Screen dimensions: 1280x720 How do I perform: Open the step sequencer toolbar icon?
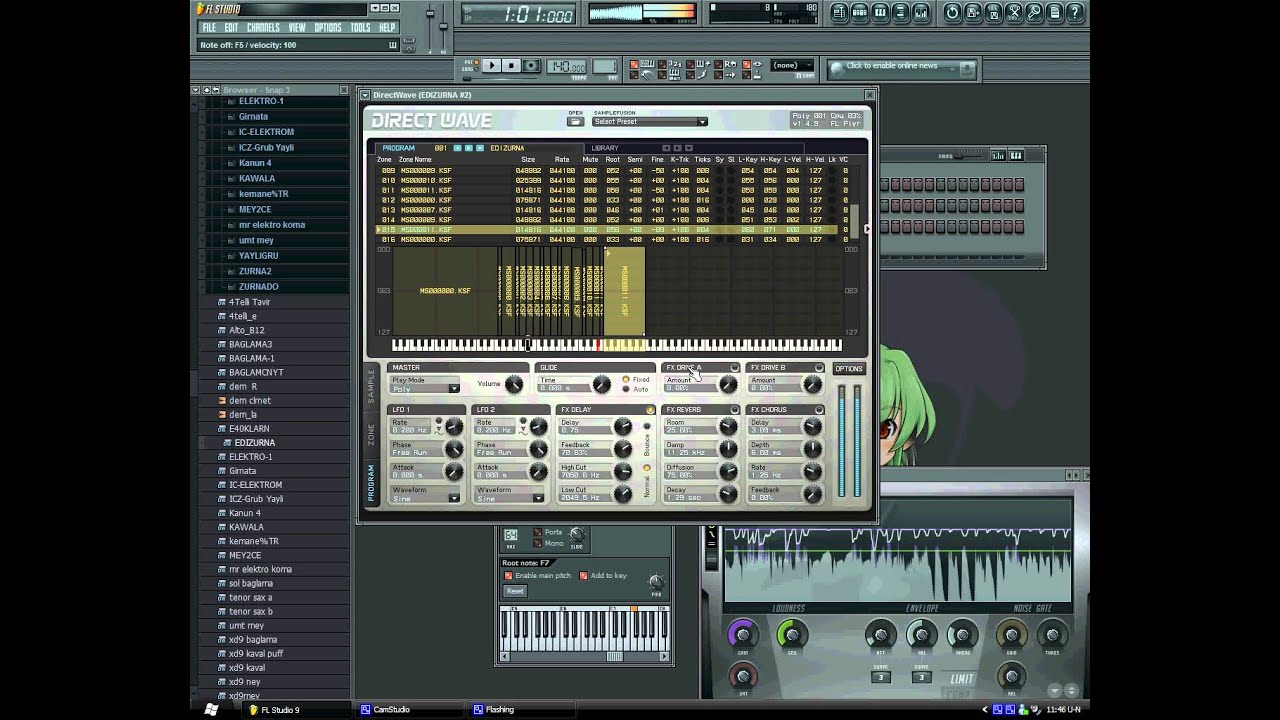coord(860,13)
